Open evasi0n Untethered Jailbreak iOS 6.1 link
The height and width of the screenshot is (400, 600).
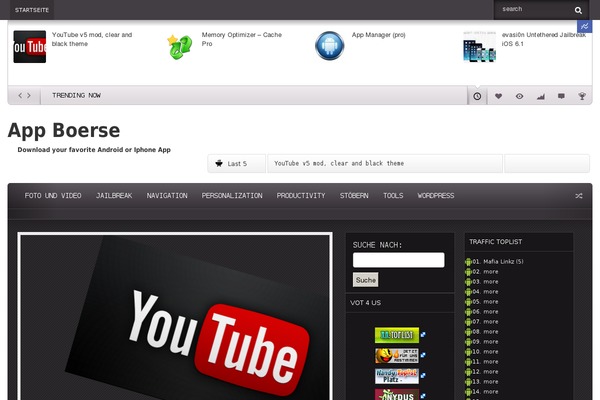544,39
